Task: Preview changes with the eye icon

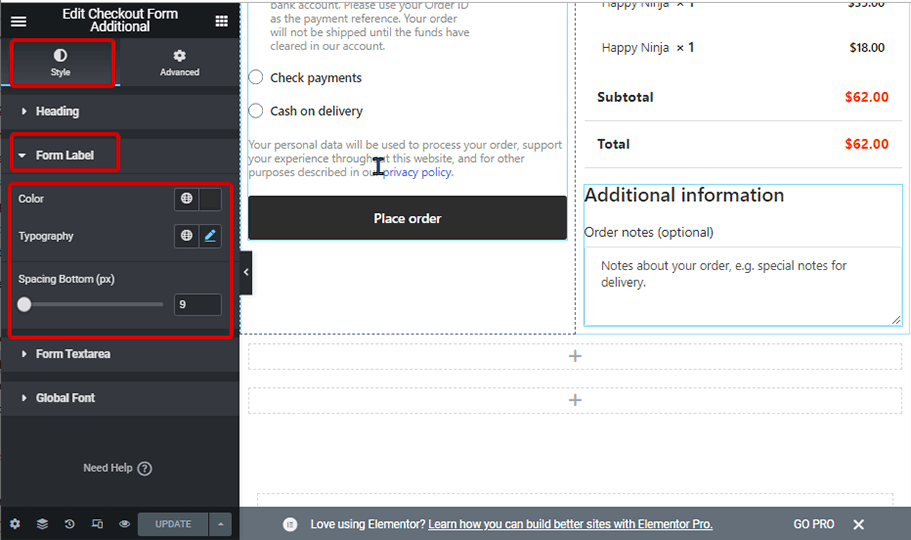Action: click(x=124, y=524)
